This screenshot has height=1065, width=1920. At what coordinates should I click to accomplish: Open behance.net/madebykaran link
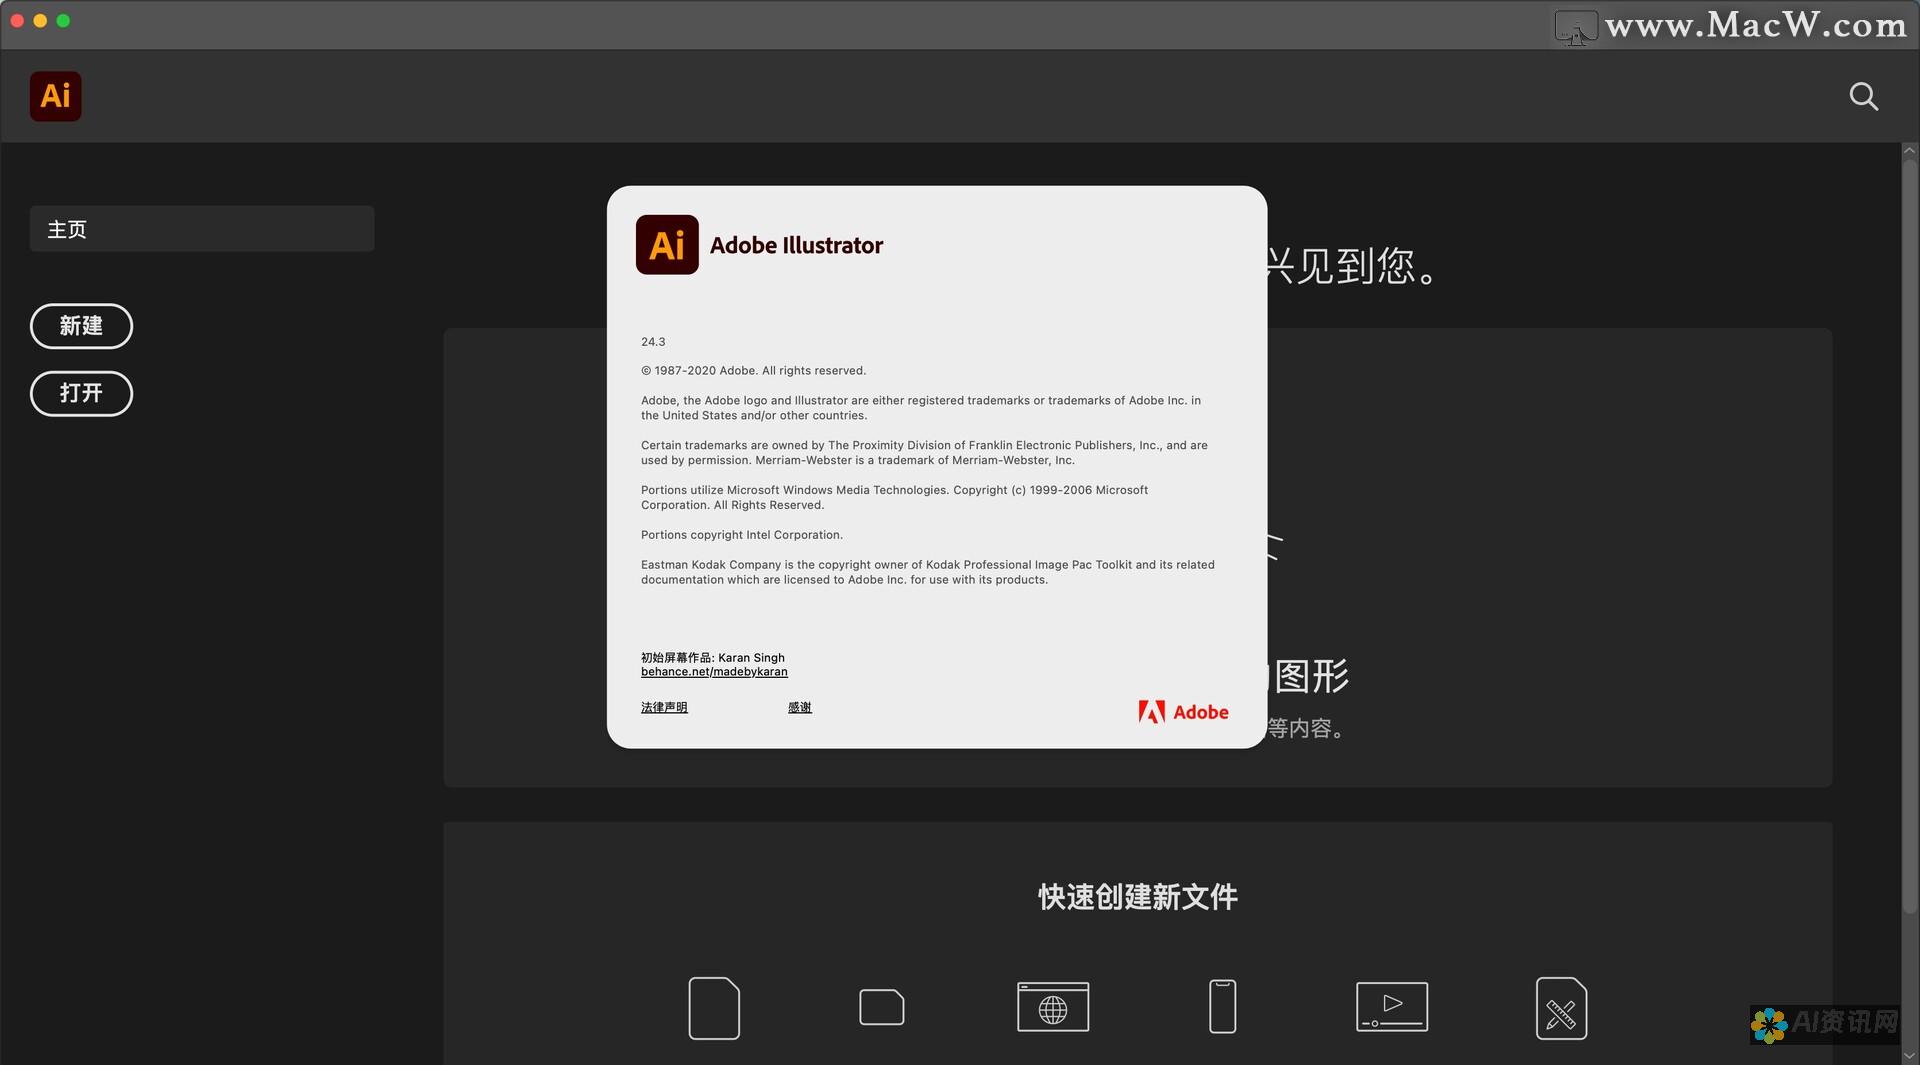tap(714, 672)
